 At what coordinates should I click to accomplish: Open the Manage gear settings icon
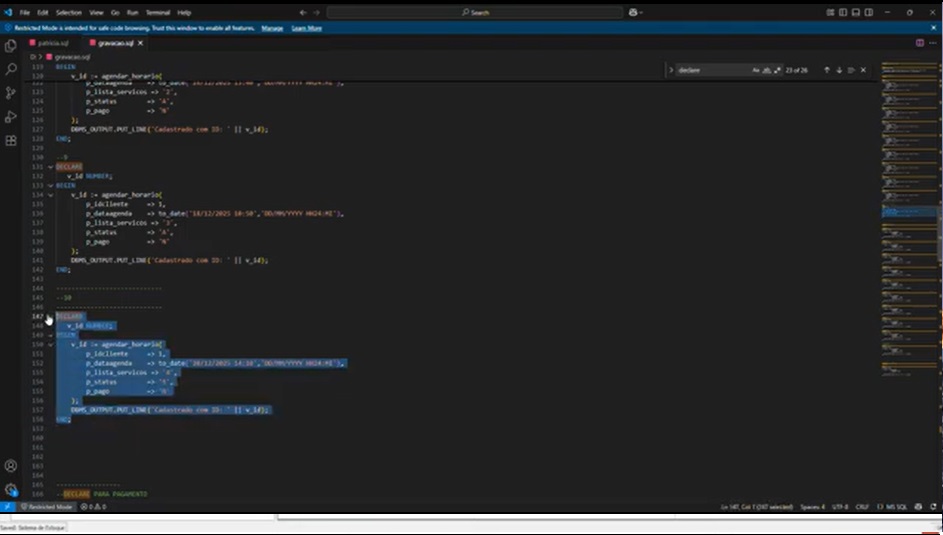click(x=11, y=489)
